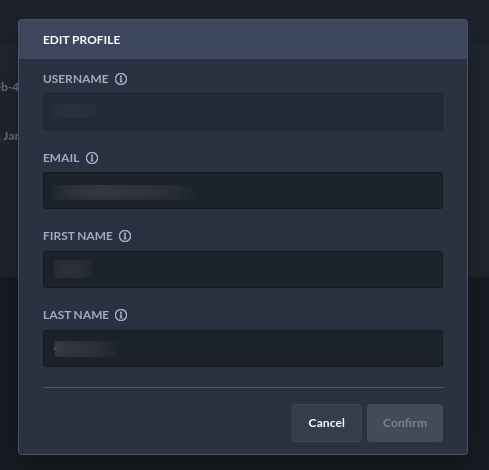The height and width of the screenshot is (470, 489).
Task: Click inside the Email text box
Action: pos(243,190)
